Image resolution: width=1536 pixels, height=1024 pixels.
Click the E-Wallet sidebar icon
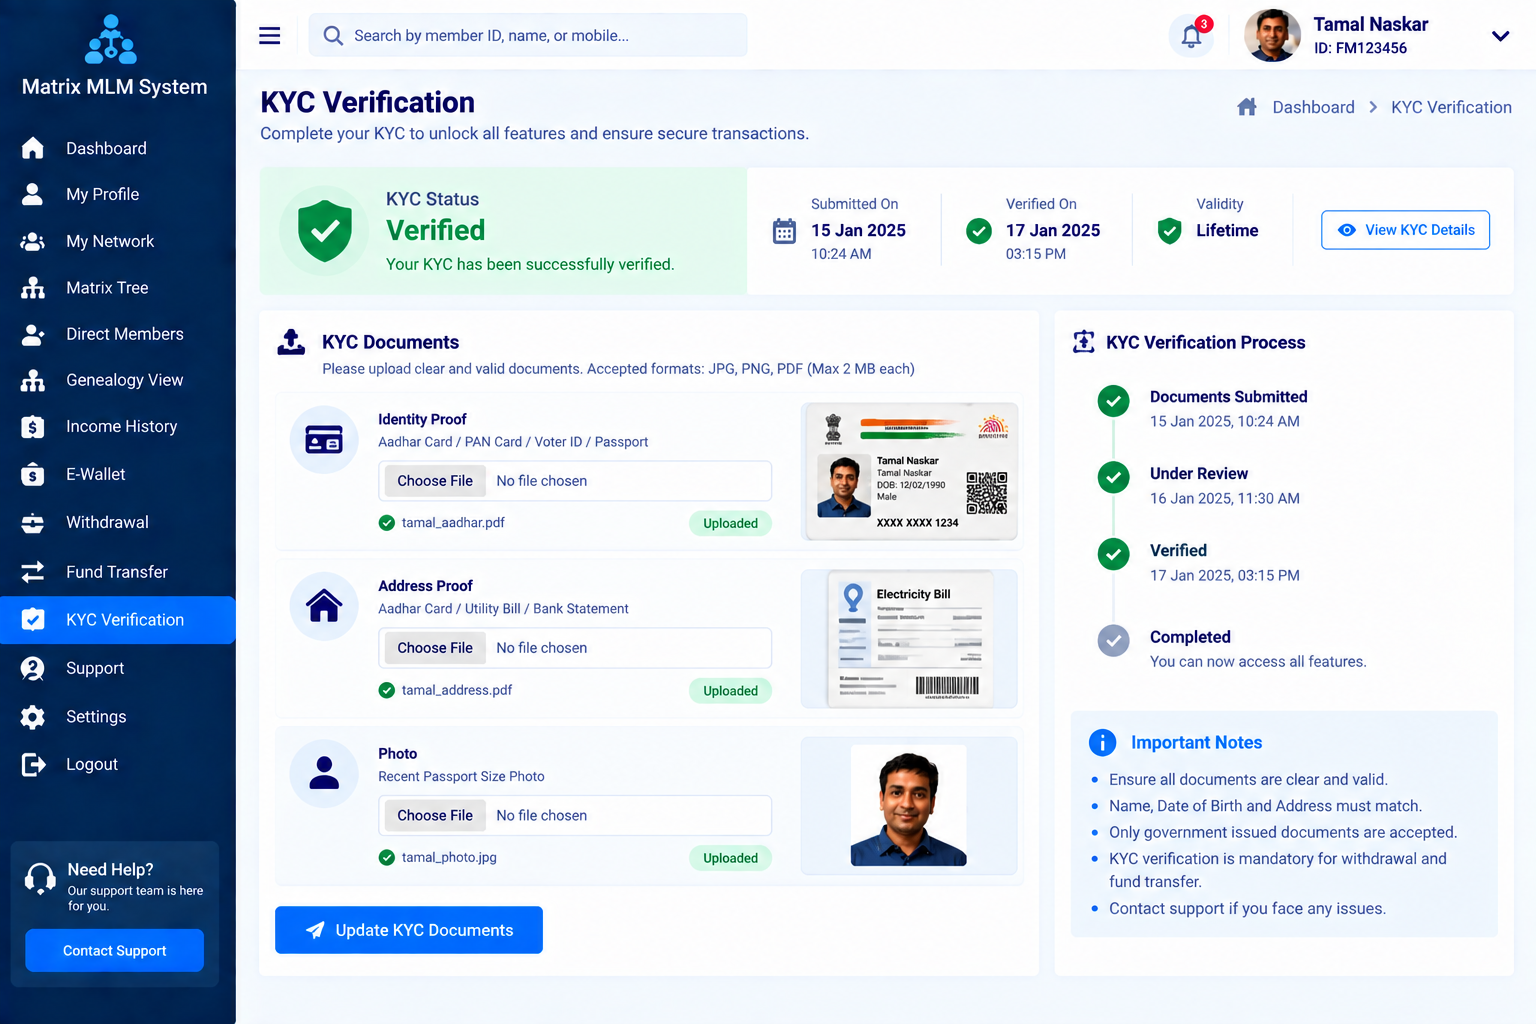[x=33, y=474]
